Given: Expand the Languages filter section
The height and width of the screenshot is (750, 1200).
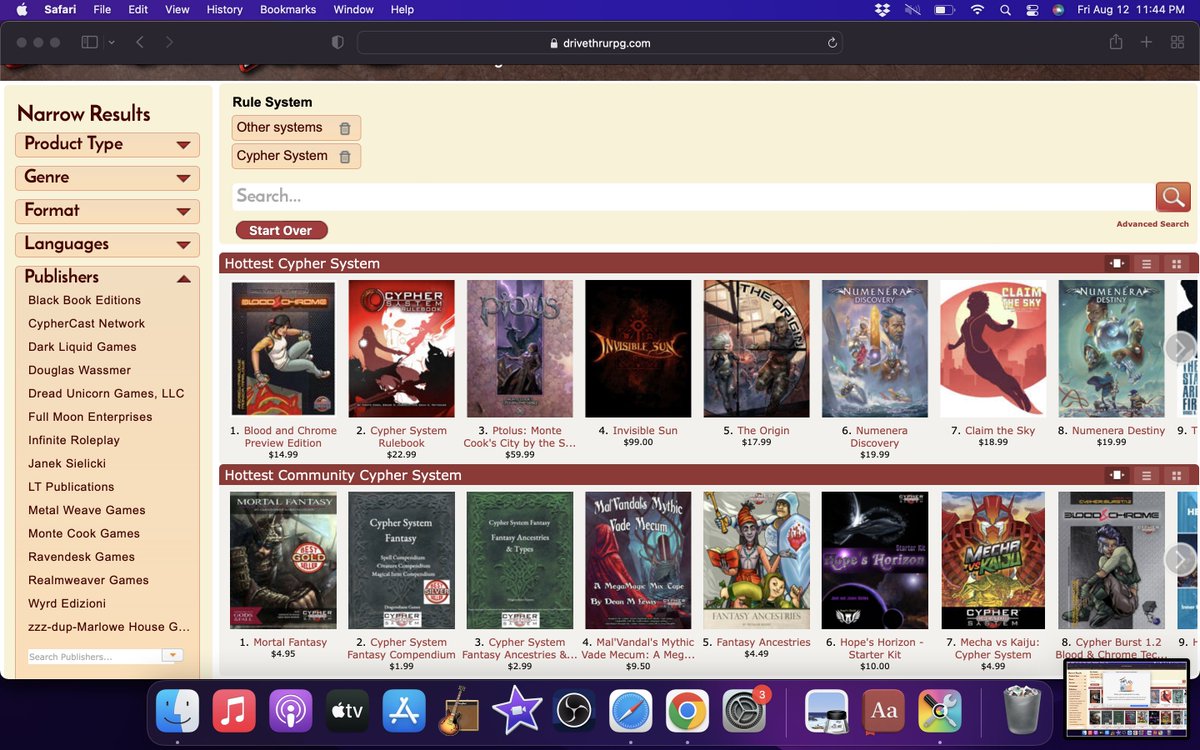Looking at the screenshot, I should click(x=107, y=244).
